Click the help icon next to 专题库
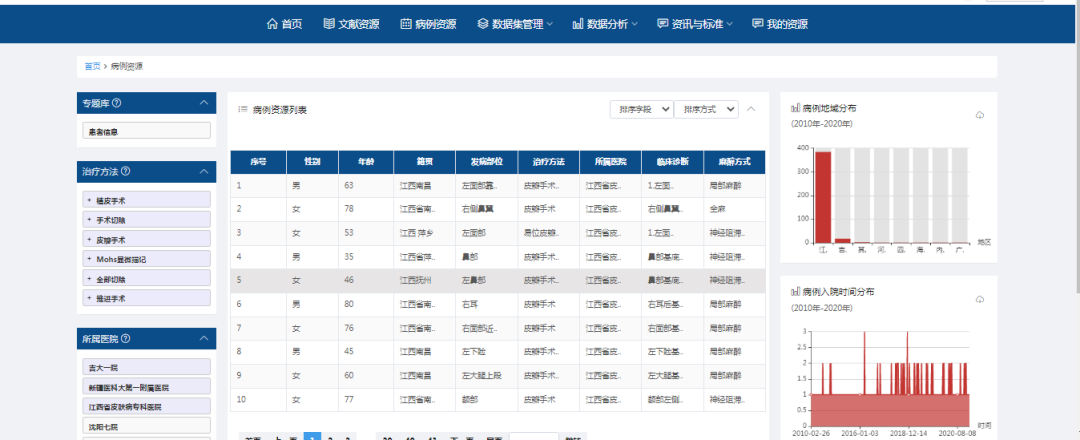Screen dimensions: 1080x440 [x=117, y=103]
